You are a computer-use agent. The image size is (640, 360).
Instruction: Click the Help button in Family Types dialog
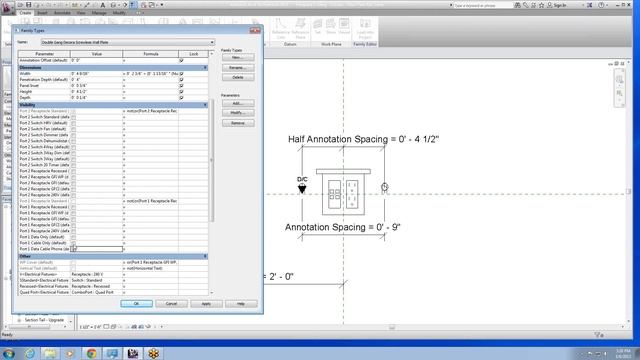click(241, 304)
